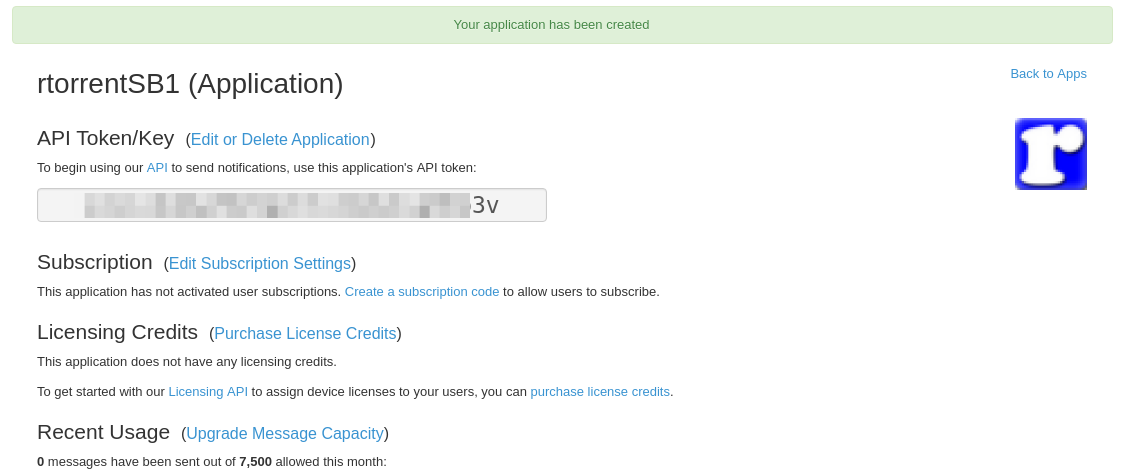Click Create a subscription code link
Screen dimensions: 1127x476
click(422, 292)
